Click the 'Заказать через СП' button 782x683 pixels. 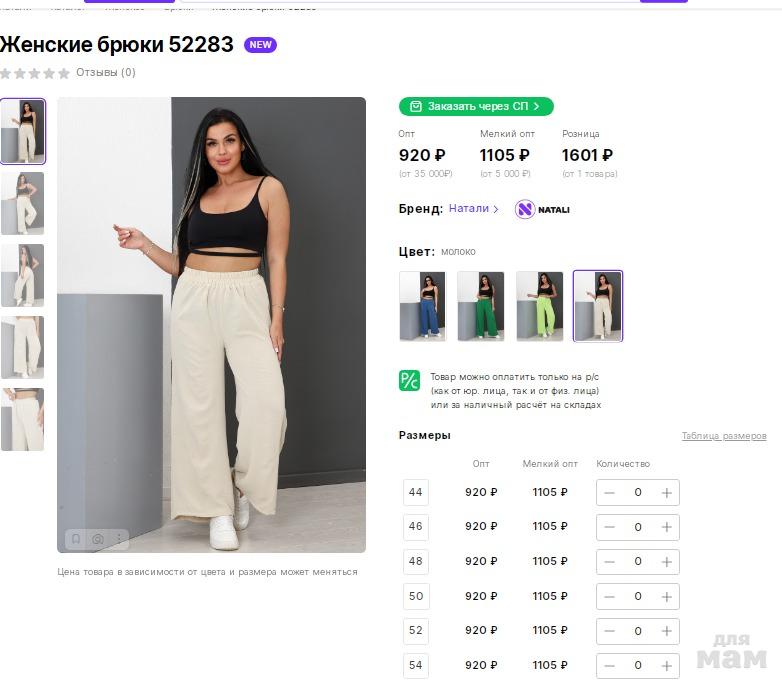476,106
